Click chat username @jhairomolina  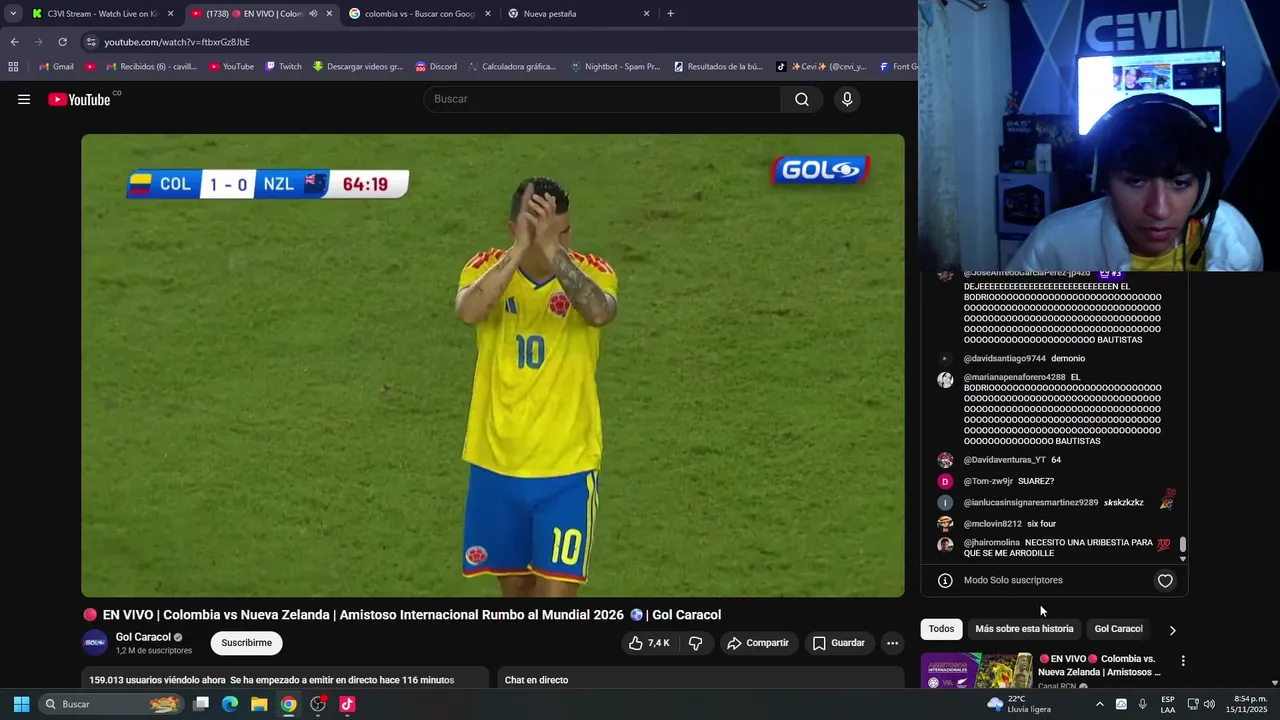point(992,543)
